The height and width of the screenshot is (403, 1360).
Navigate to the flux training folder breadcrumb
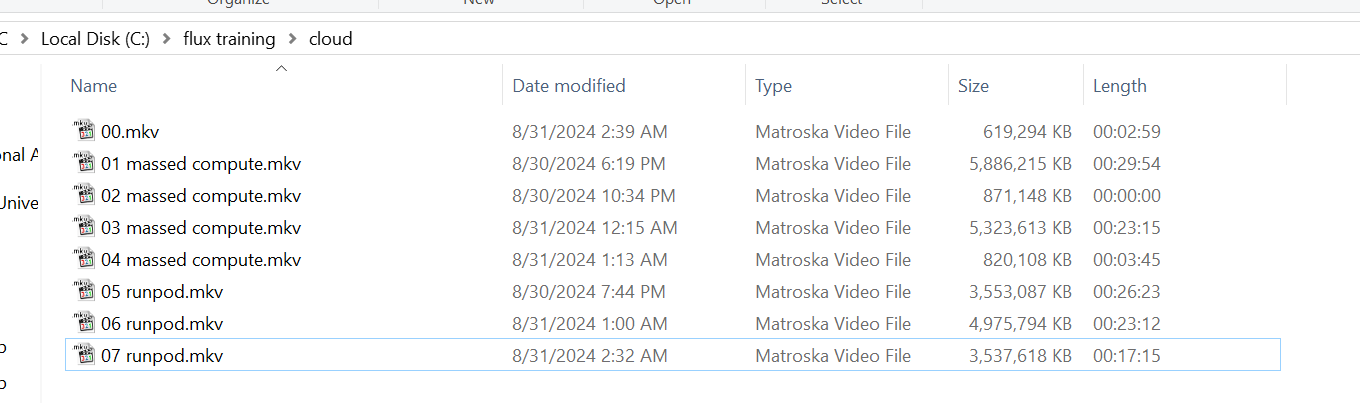click(229, 39)
